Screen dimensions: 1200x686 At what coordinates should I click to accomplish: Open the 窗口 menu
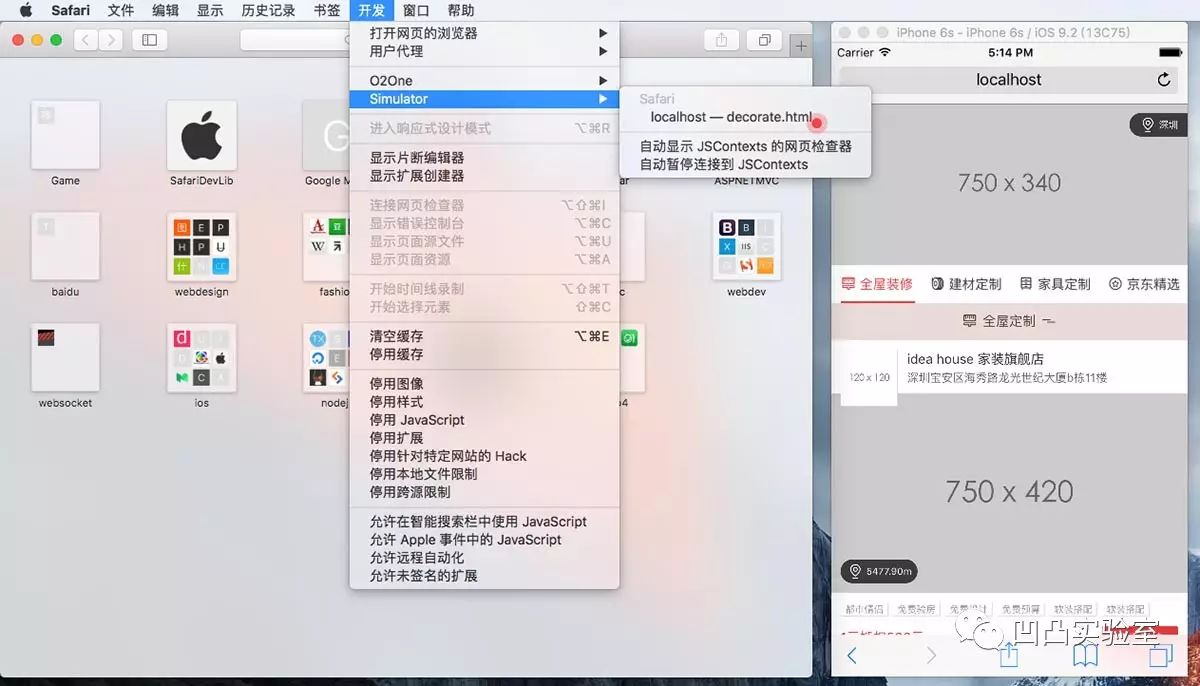point(416,11)
